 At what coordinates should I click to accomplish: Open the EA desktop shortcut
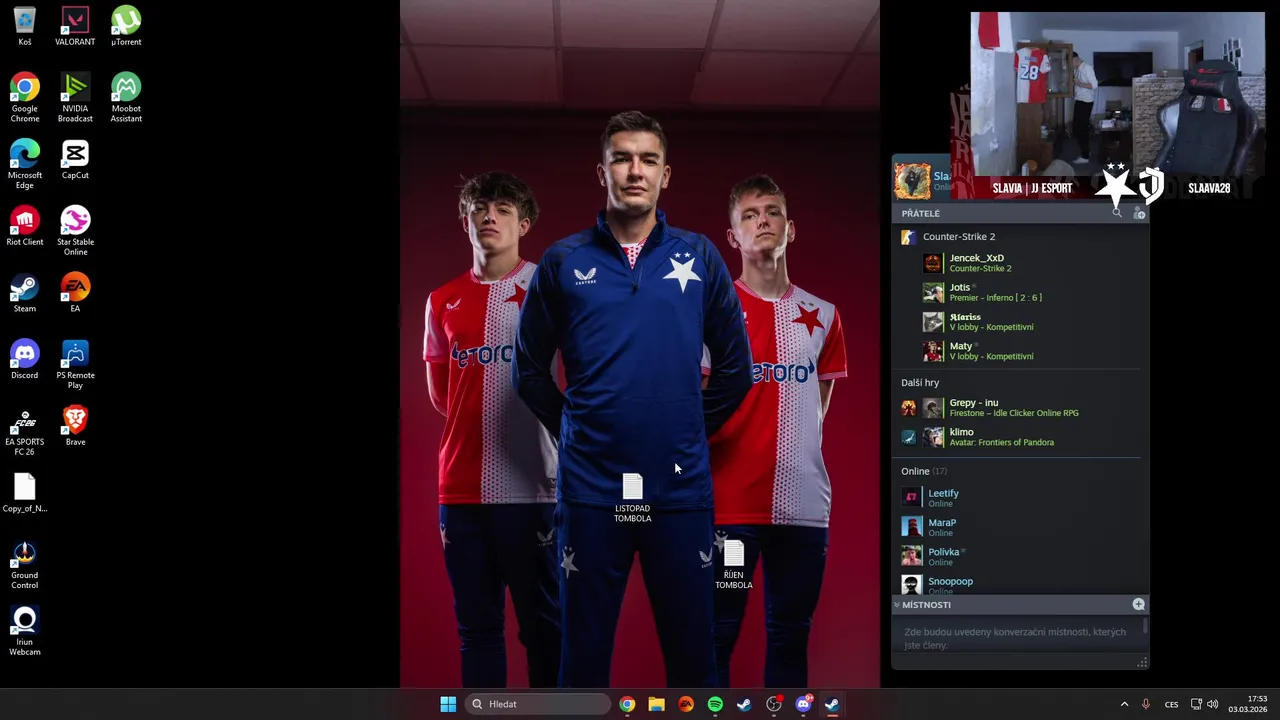click(x=75, y=294)
